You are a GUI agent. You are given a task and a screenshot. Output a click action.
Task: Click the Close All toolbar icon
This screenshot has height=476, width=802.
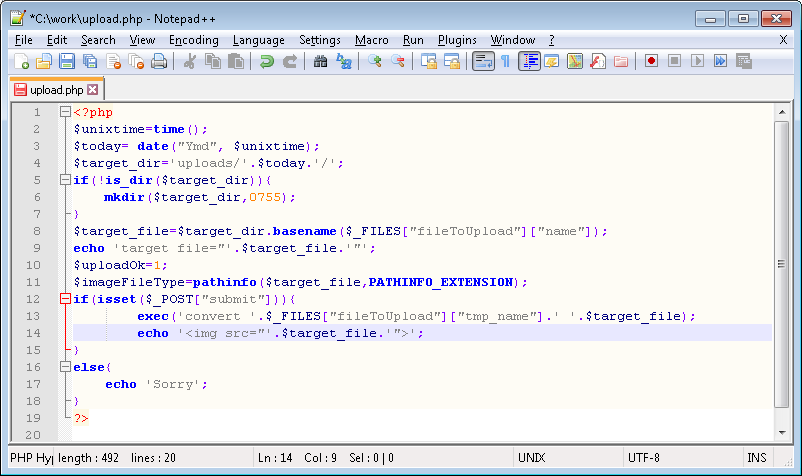[x=136, y=61]
